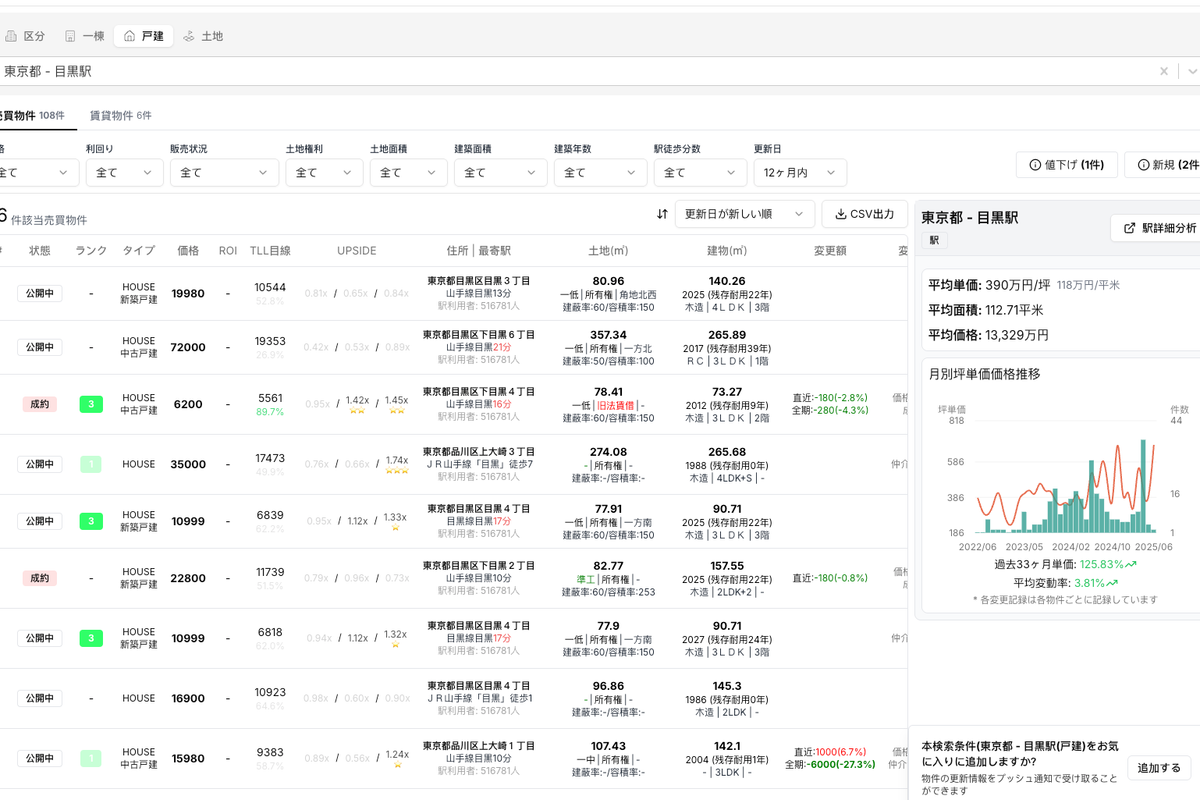Open the 土地権利 filter dropdown
This screenshot has height=800, width=1200.
(324, 172)
